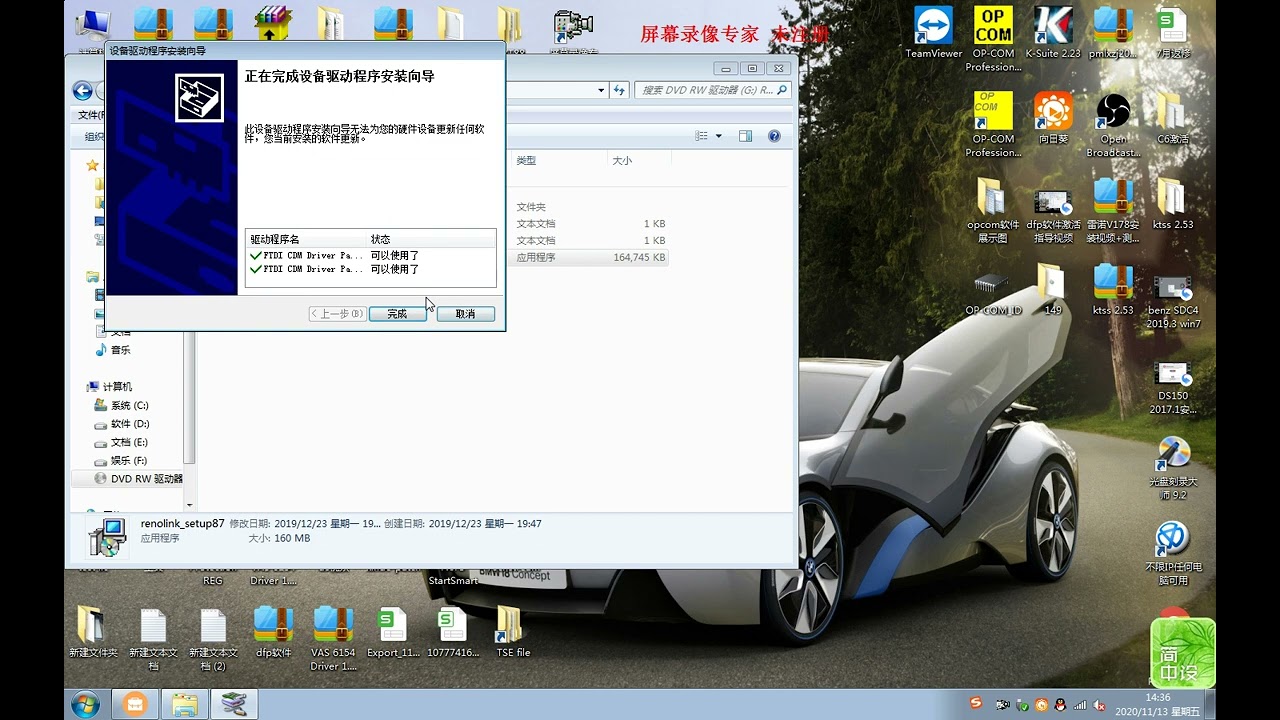Launch 向日葵 remote control shortcut
This screenshot has height=720, width=1280.
click(1053, 118)
